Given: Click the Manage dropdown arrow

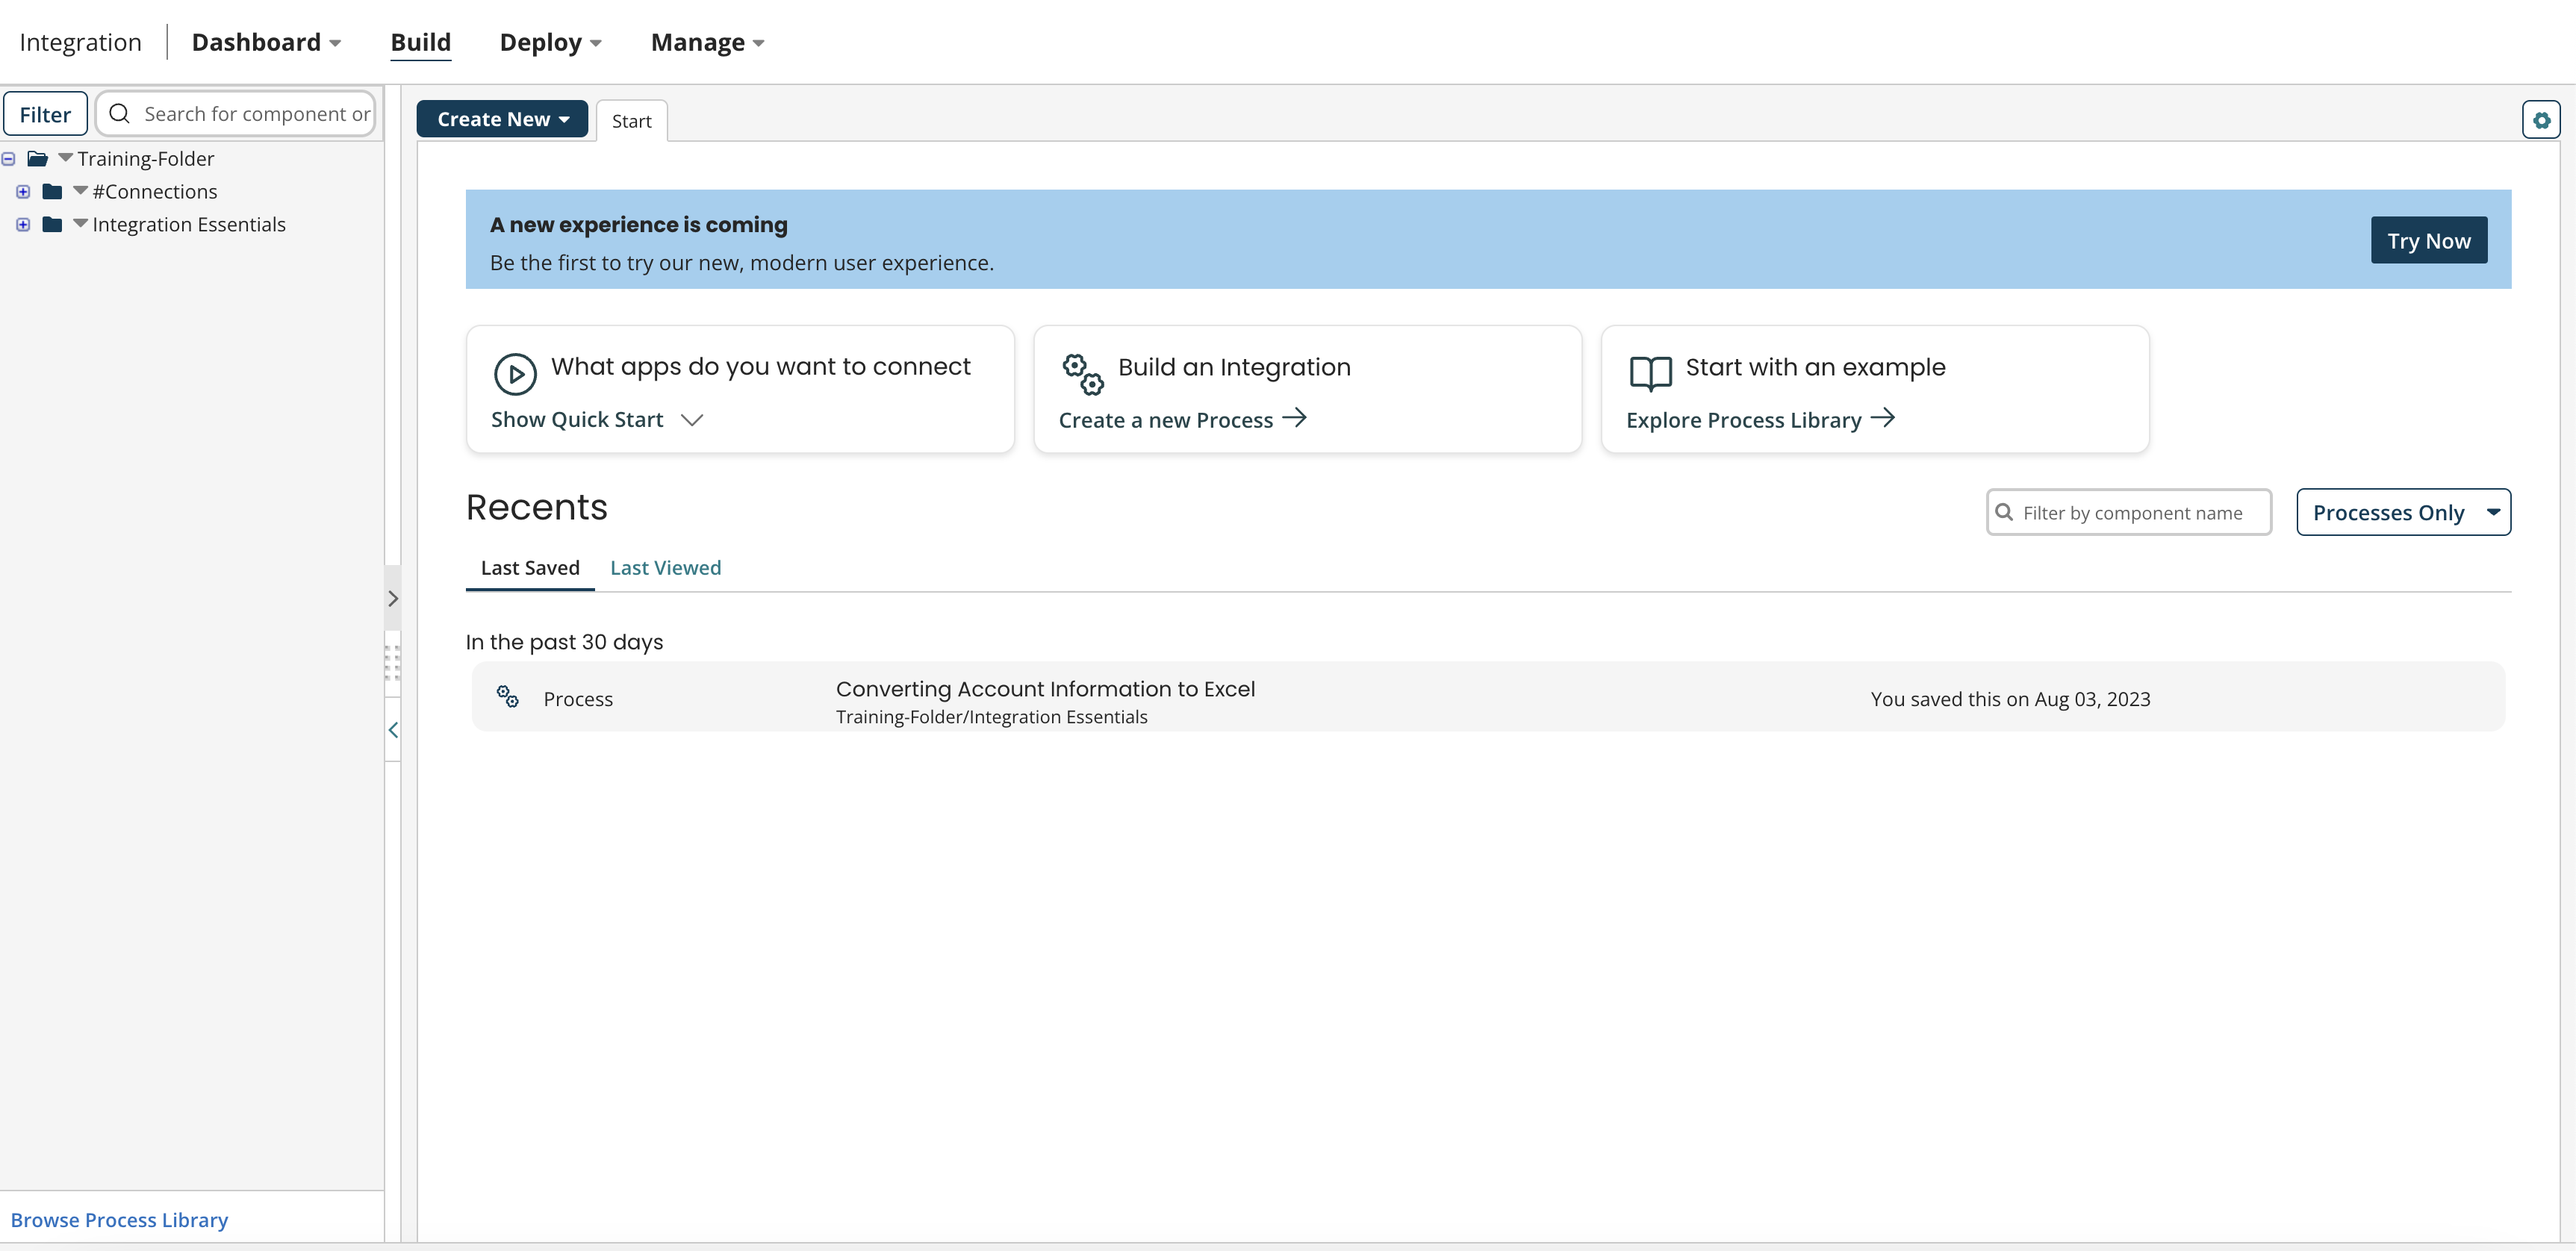Looking at the screenshot, I should point(761,43).
